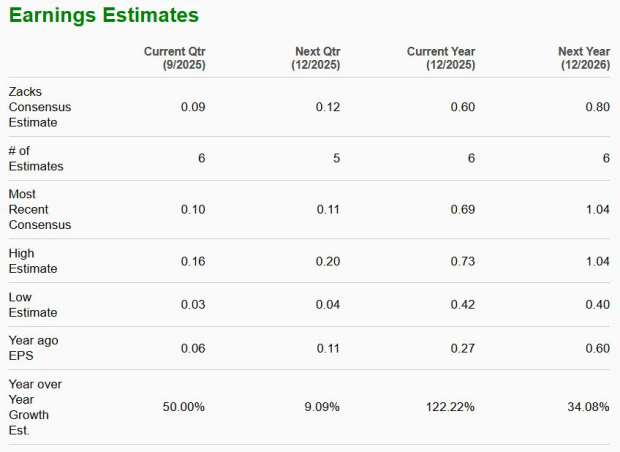Click the Year over Year Growth Est. label
The height and width of the screenshot is (452, 620).
coord(30,407)
